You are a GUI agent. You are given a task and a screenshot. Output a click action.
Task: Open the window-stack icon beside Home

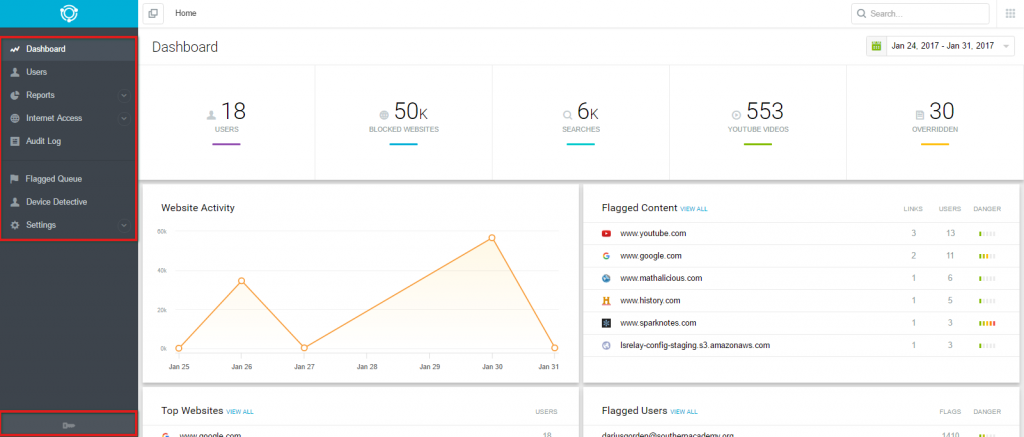pos(153,13)
